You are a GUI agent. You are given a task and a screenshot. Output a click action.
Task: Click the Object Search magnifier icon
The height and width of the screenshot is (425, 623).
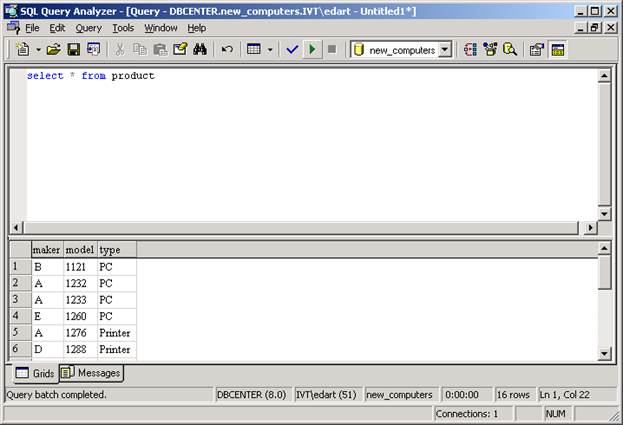510,50
